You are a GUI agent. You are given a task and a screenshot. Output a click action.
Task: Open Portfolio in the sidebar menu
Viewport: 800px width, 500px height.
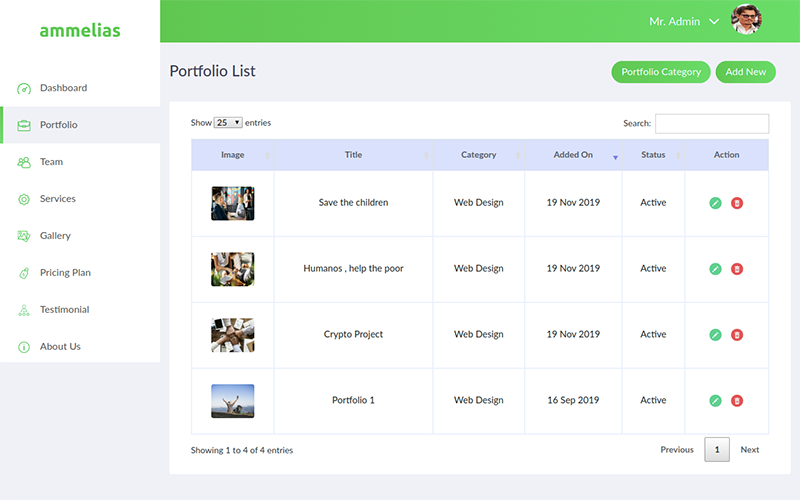[80, 124]
